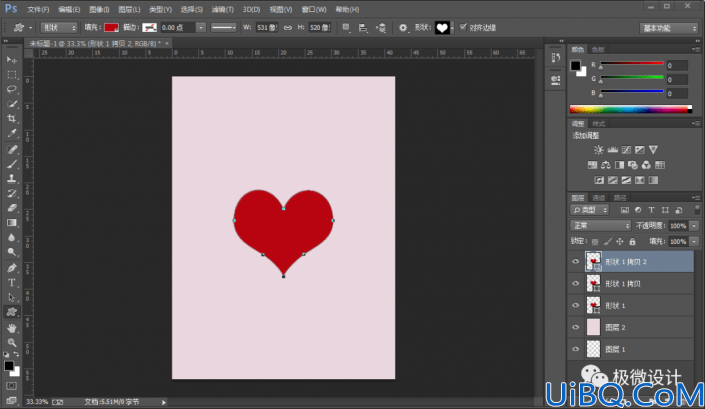705x409 pixels.
Task: Add a Brightness/Contrast adjustment
Action: pyautogui.click(x=598, y=150)
